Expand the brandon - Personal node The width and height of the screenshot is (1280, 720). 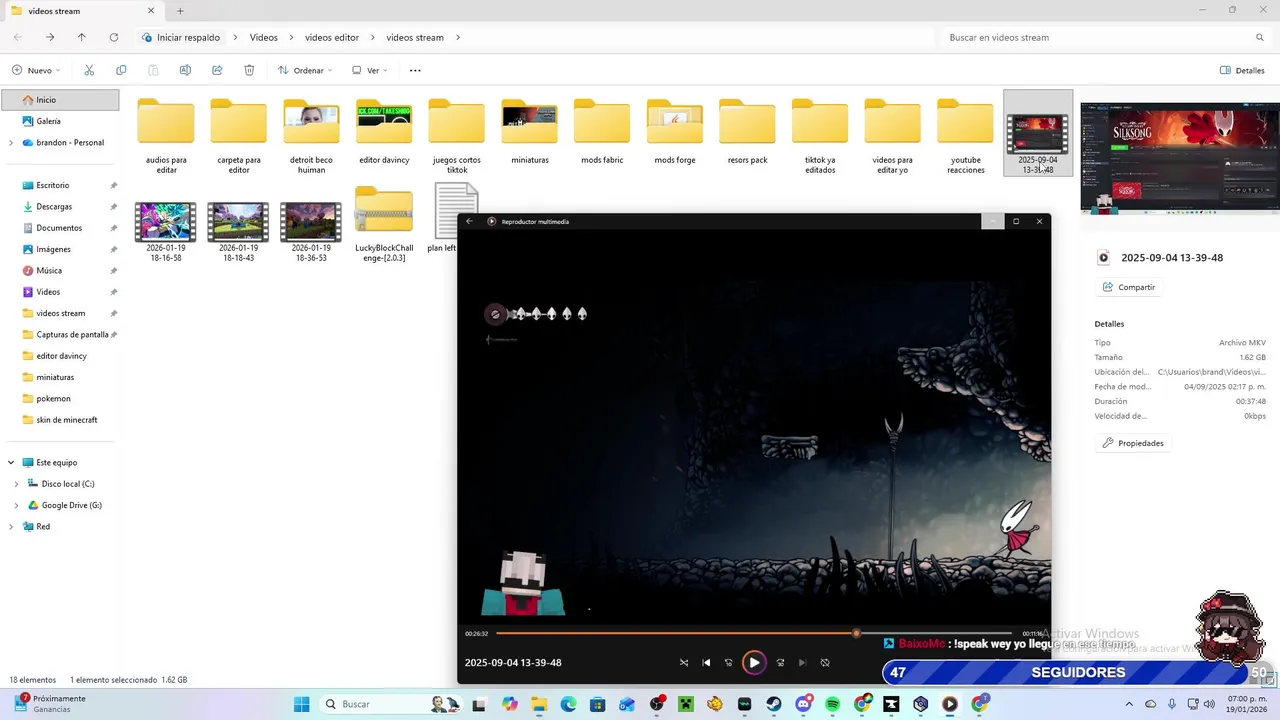click(11, 142)
